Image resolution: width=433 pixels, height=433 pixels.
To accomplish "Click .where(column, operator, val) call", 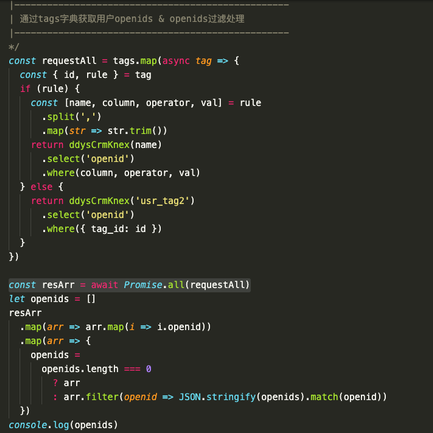I will click(121, 173).
